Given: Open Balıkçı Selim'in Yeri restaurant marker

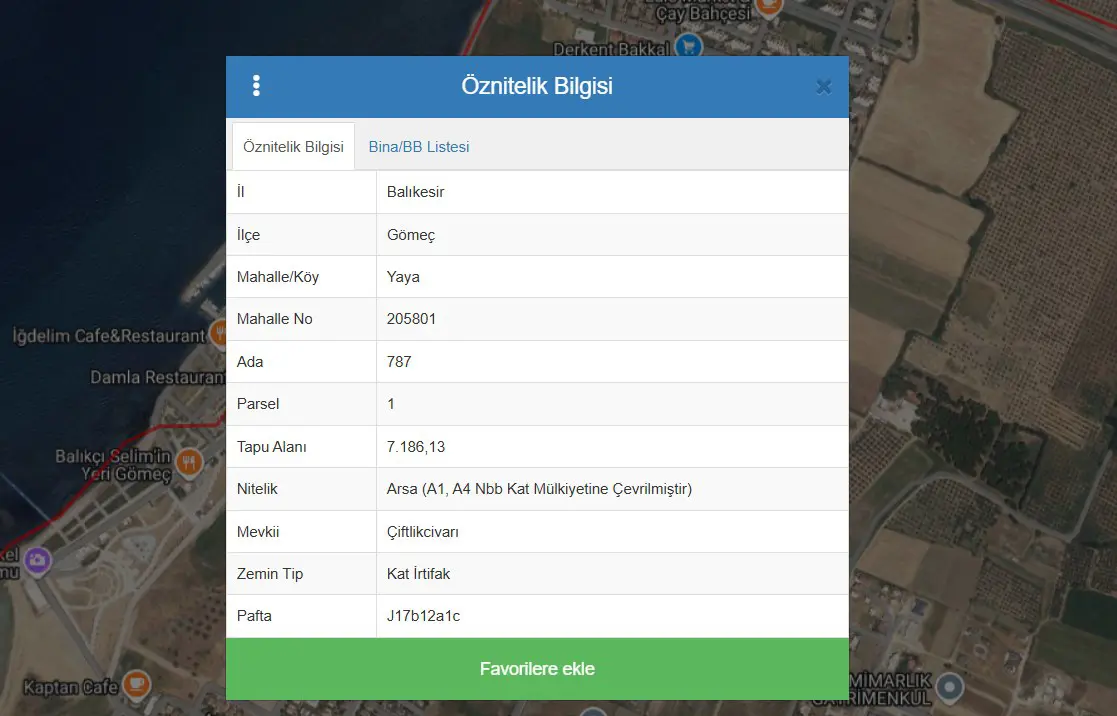Looking at the screenshot, I should coord(189,463).
